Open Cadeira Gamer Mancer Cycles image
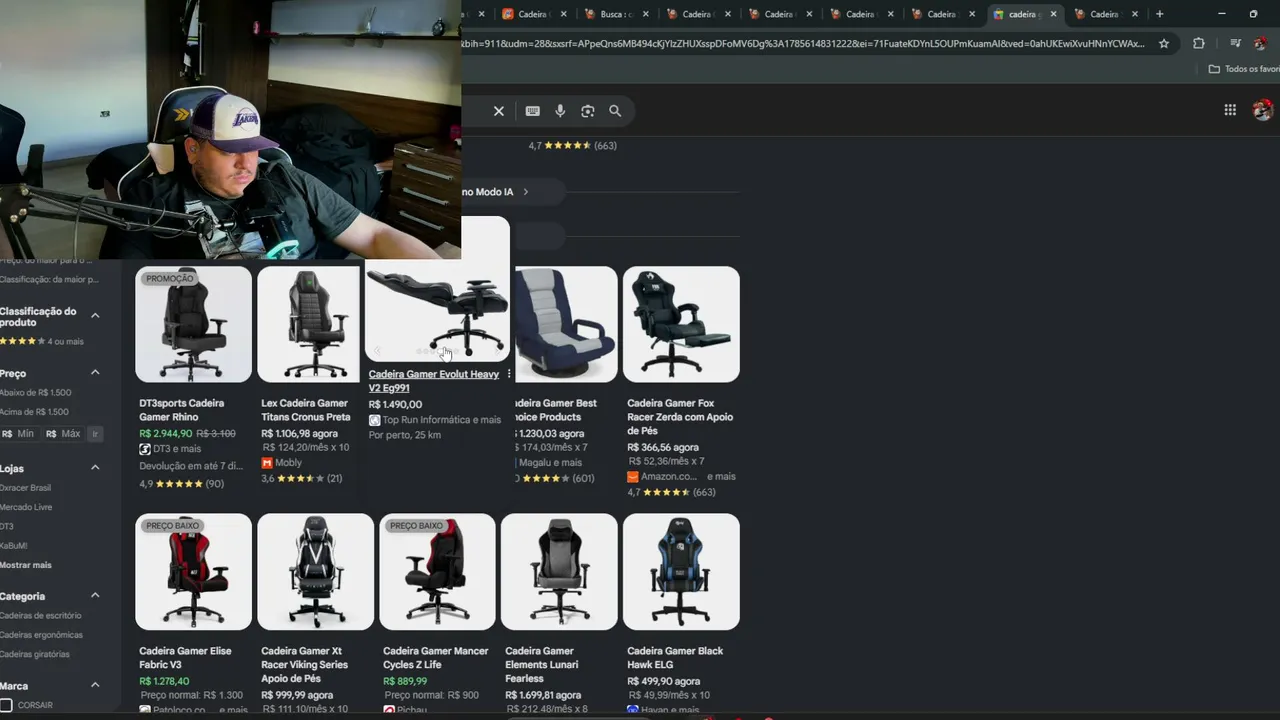 click(x=437, y=572)
